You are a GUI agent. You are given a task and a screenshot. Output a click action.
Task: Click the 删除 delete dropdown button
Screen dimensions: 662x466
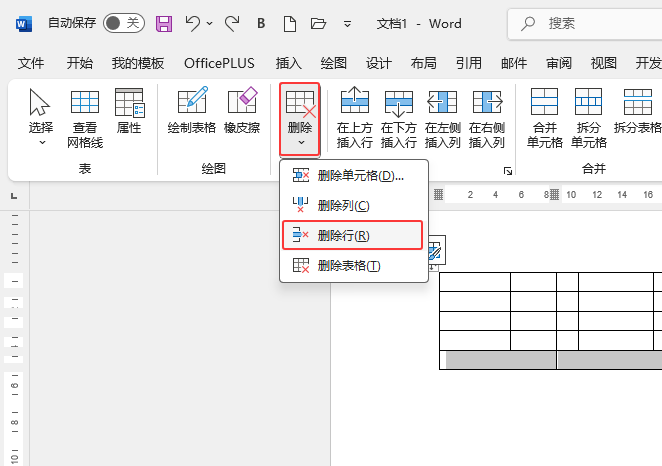300,119
